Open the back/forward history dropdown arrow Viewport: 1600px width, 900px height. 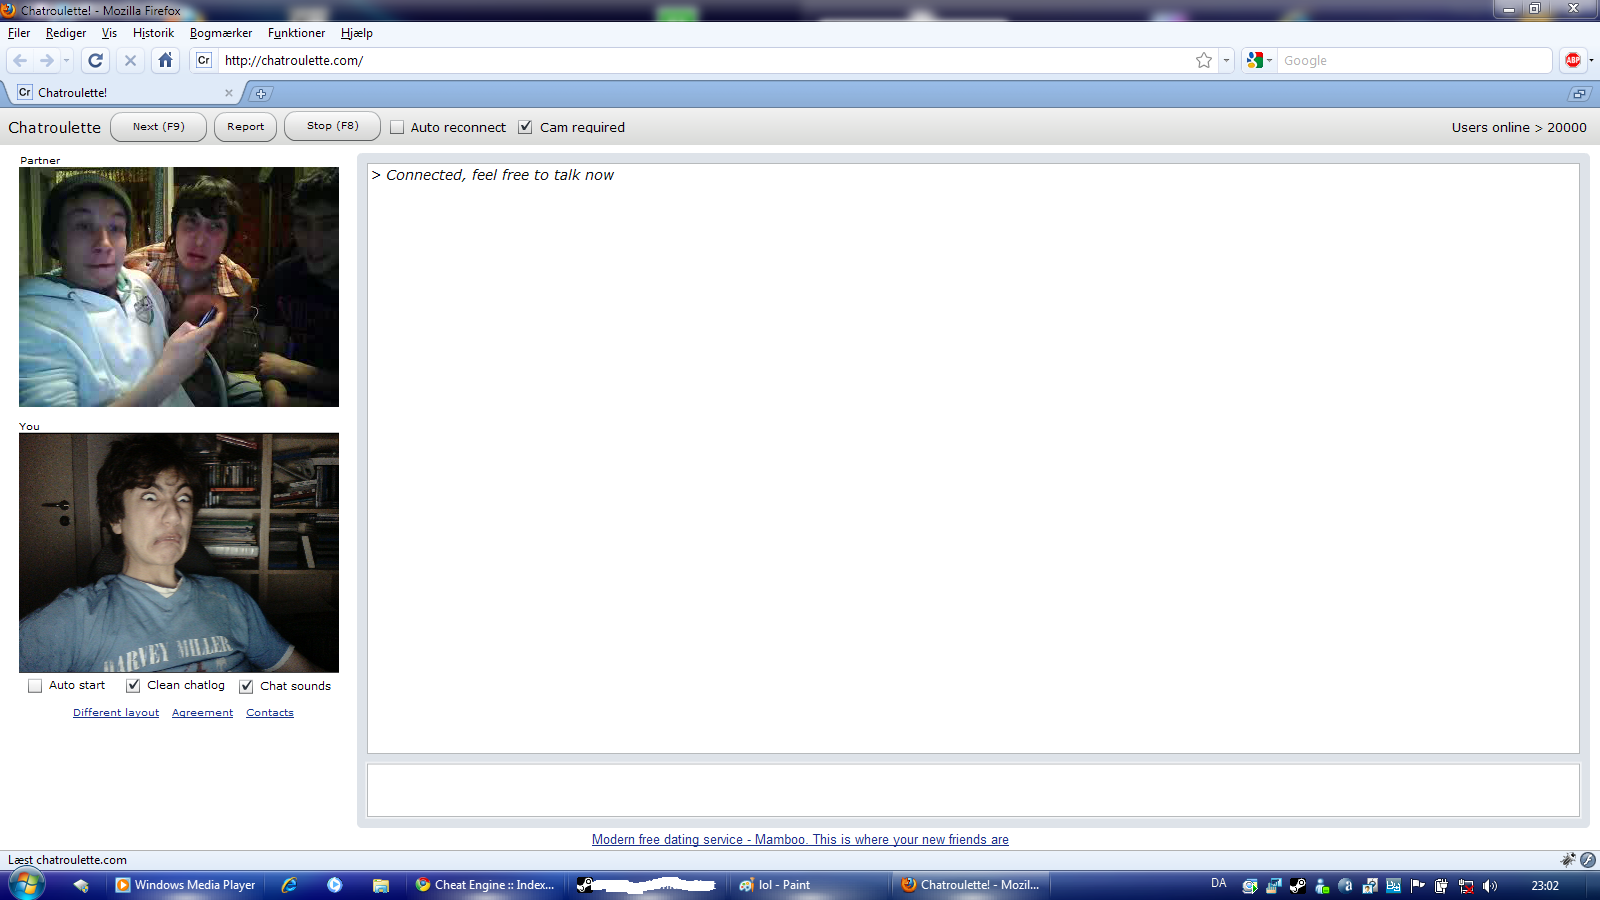tap(66, 60)
